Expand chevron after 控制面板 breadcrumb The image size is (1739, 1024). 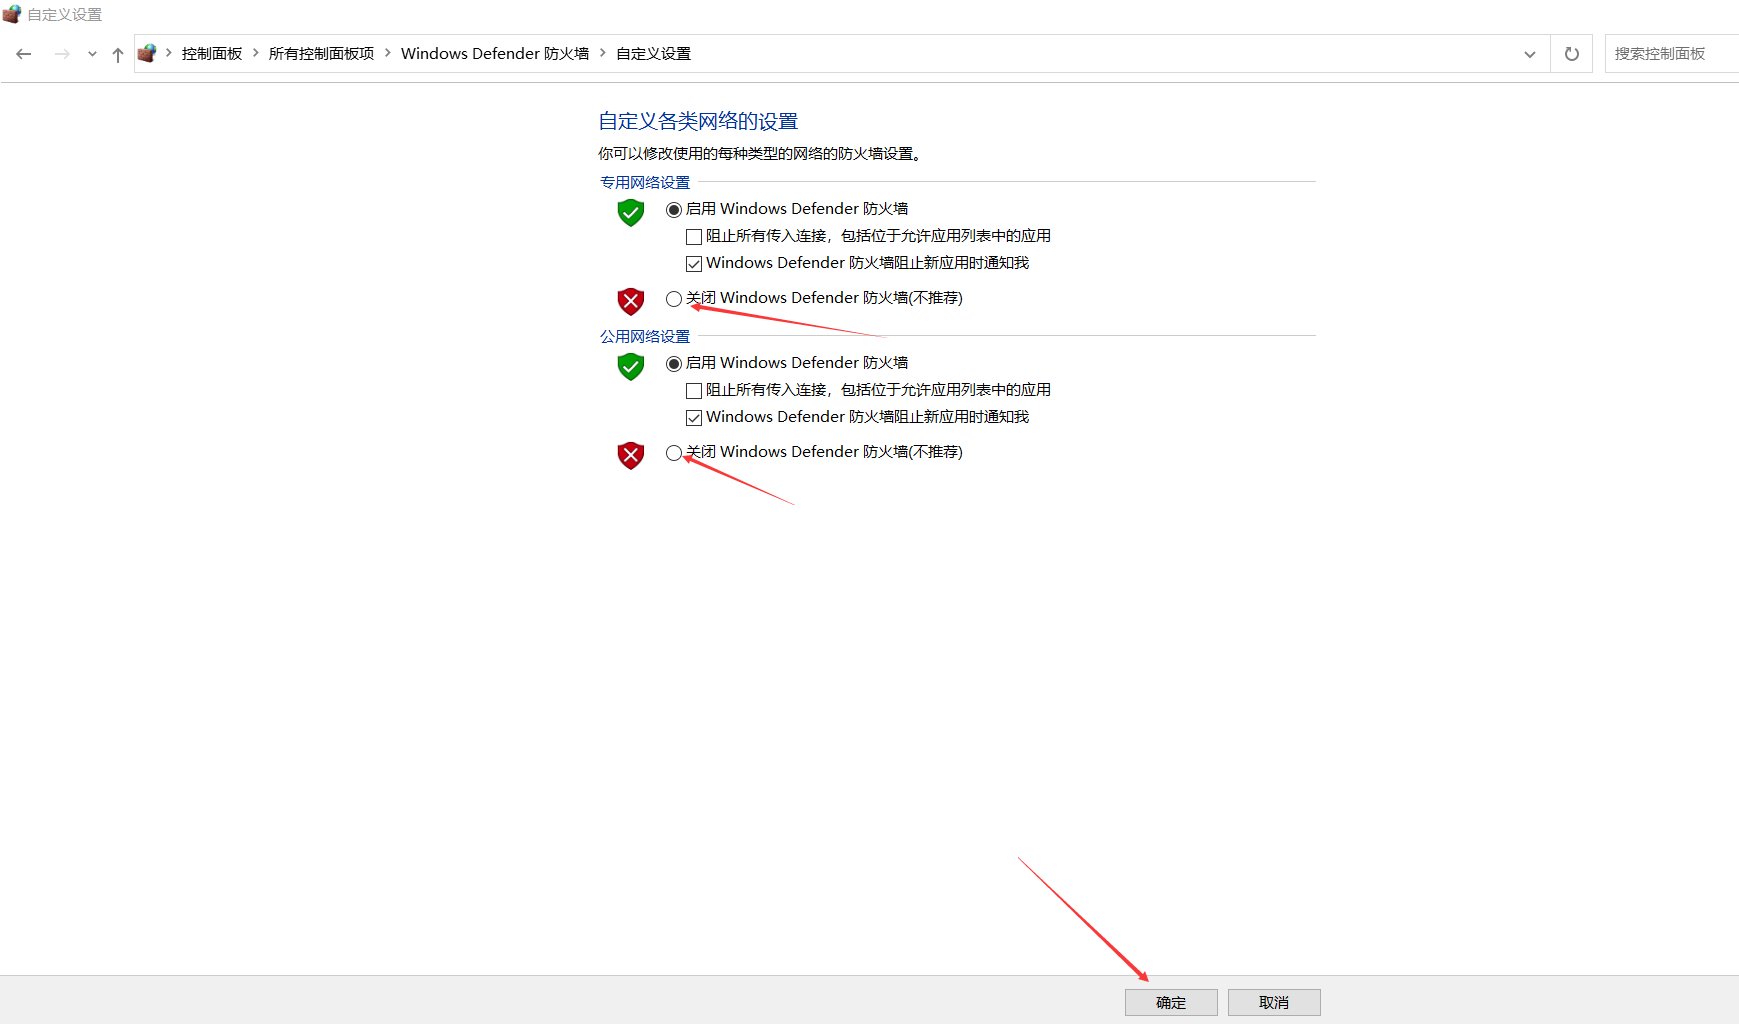tap(256, 53)
